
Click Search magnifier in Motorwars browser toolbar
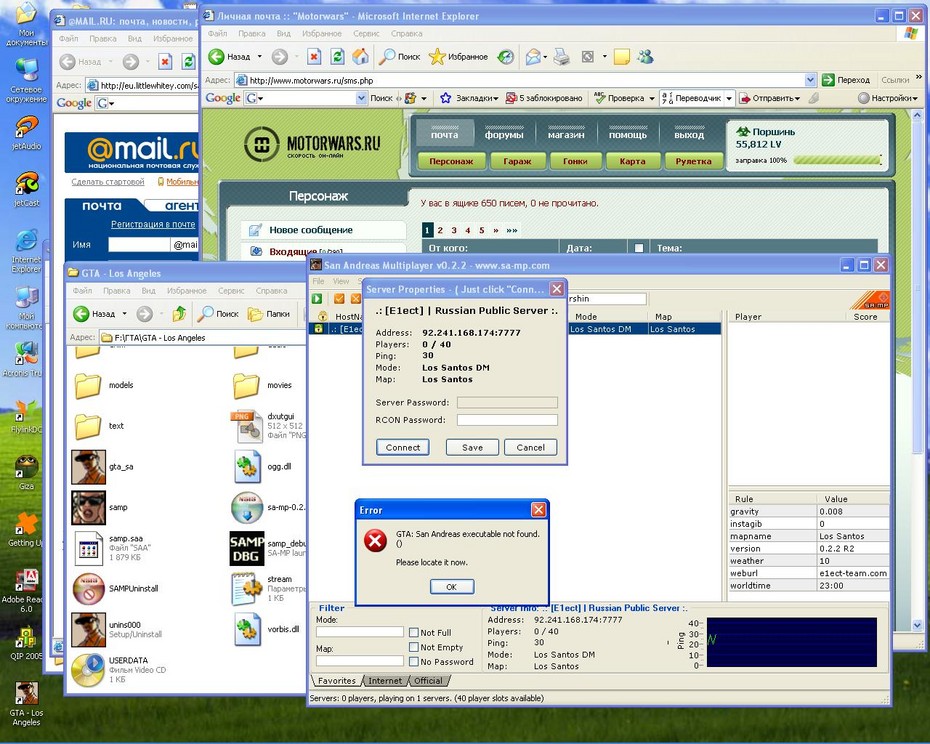click(399, 57)
